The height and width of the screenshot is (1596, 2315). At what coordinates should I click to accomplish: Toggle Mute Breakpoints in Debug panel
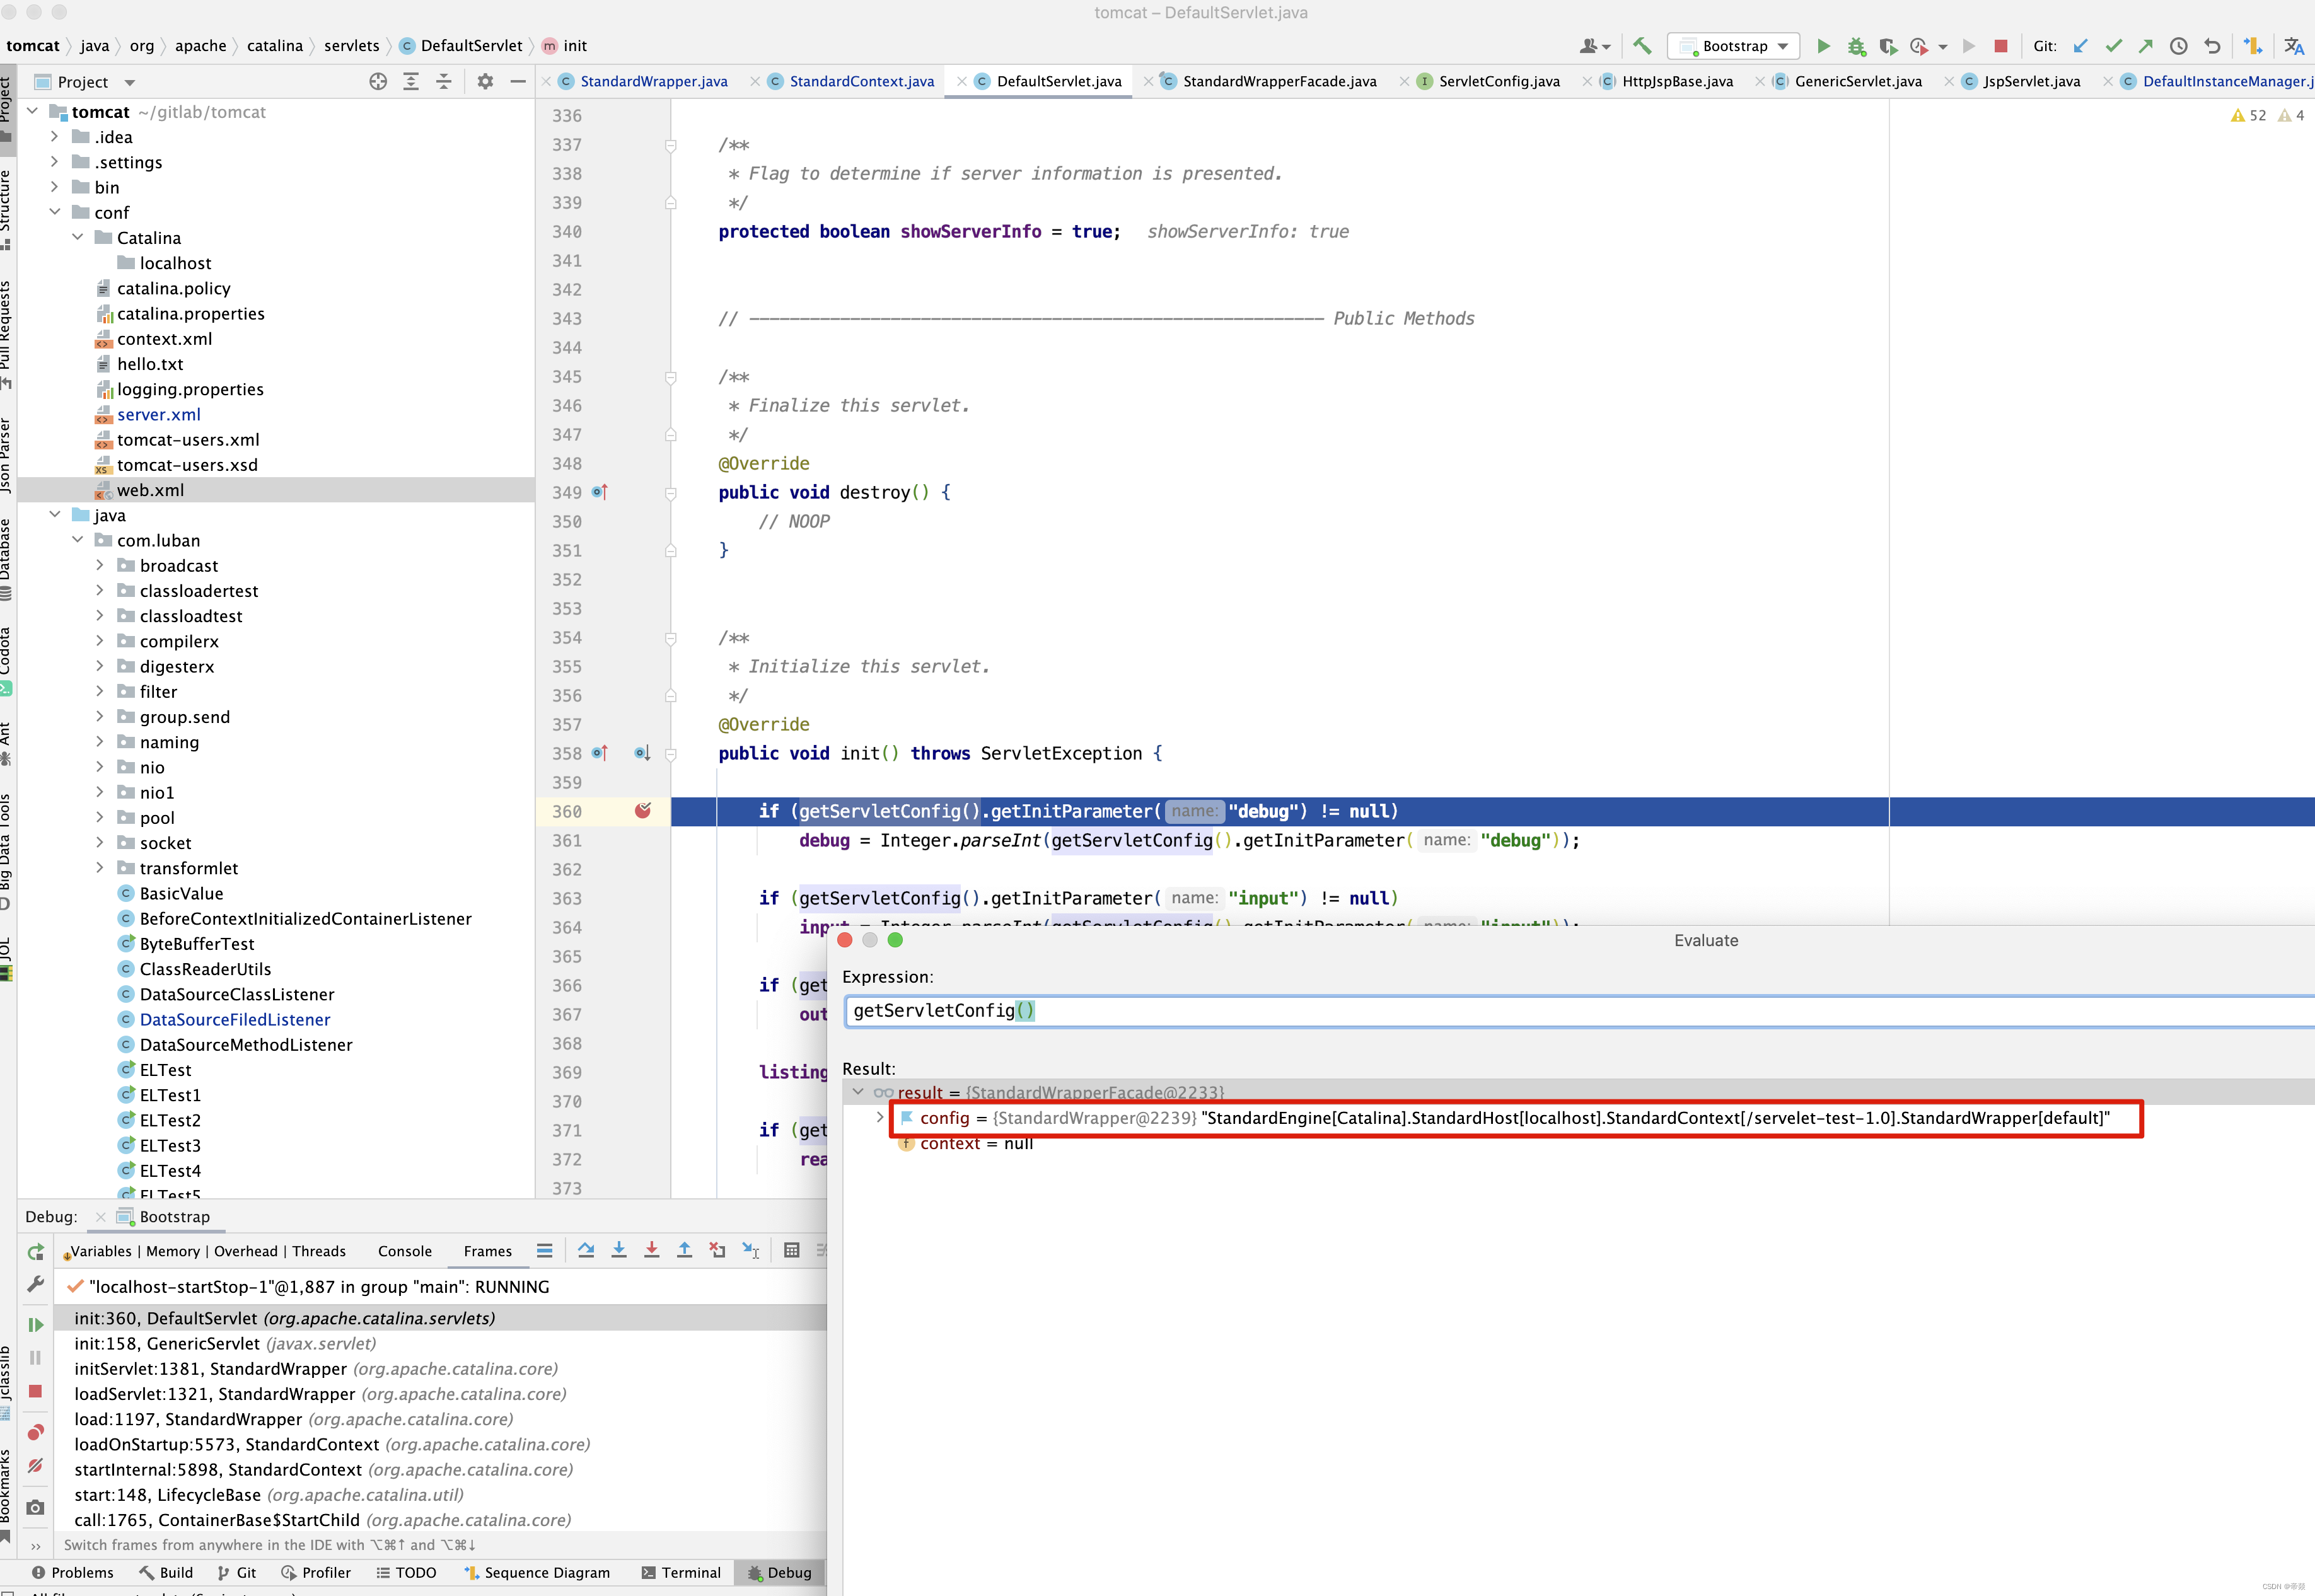point(35,1465)
